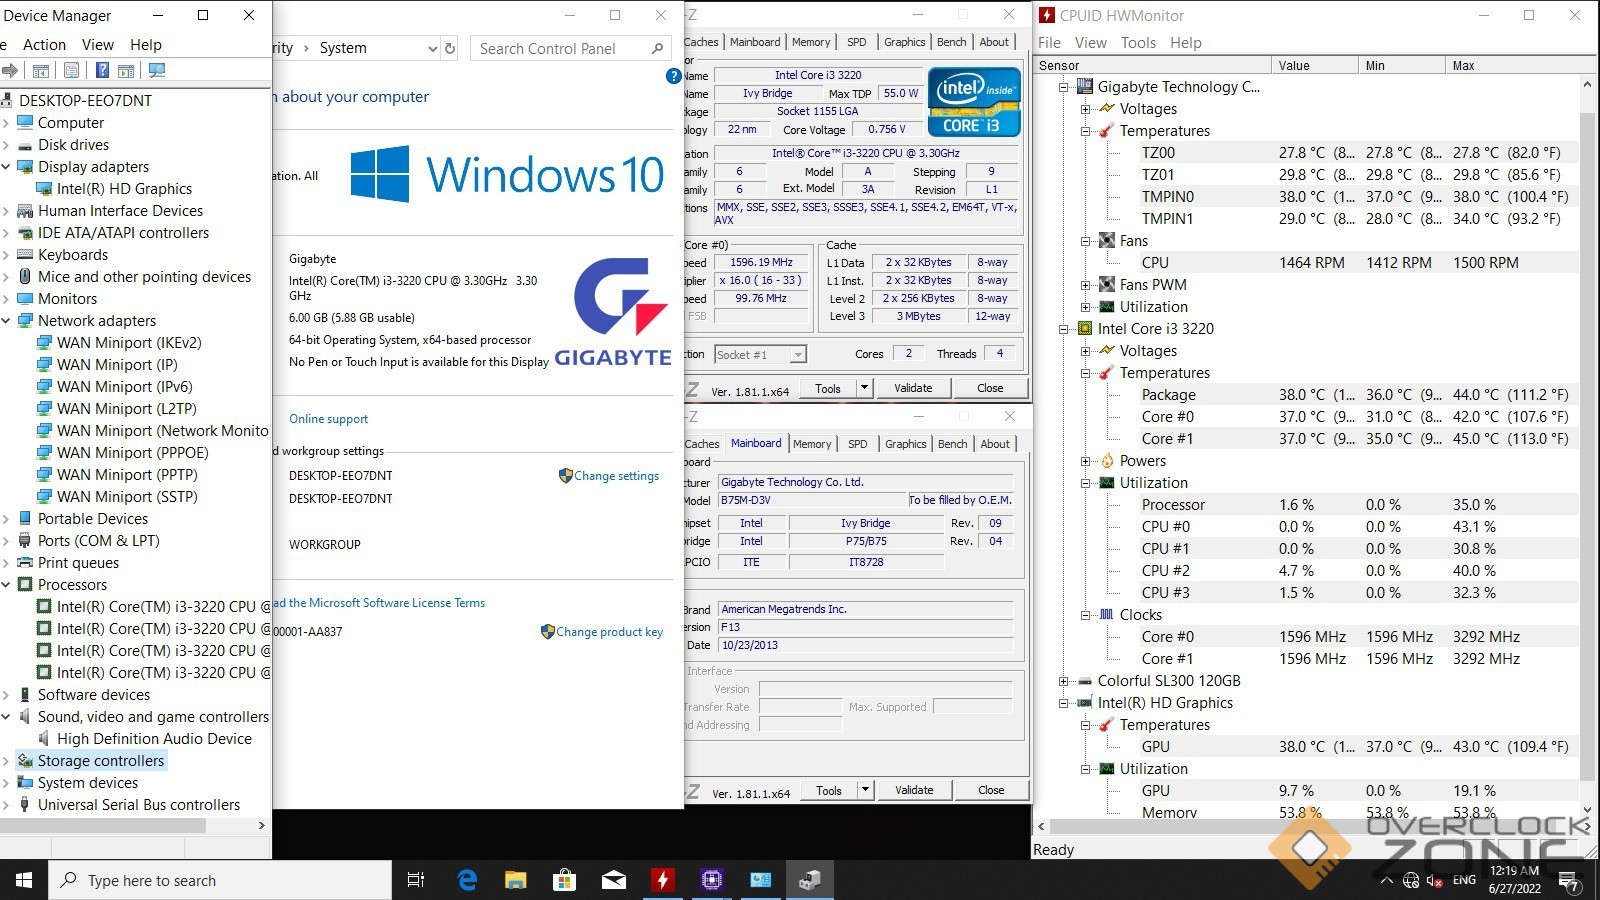1600x900 pixels.
Task: Collapse the Intel Core i3 3220 node in HWMonitor
Action: [1064, 329]
